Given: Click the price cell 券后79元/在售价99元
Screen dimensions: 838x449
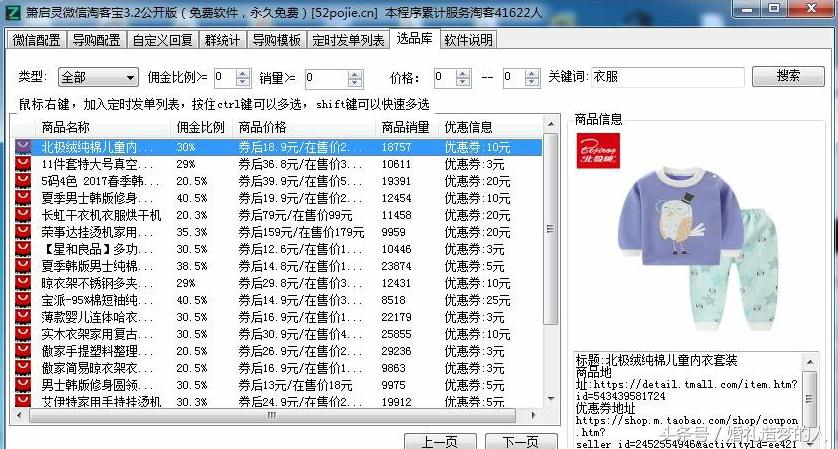Looking at the screenshot, I should pyautogui.click(x=296, y=215).
